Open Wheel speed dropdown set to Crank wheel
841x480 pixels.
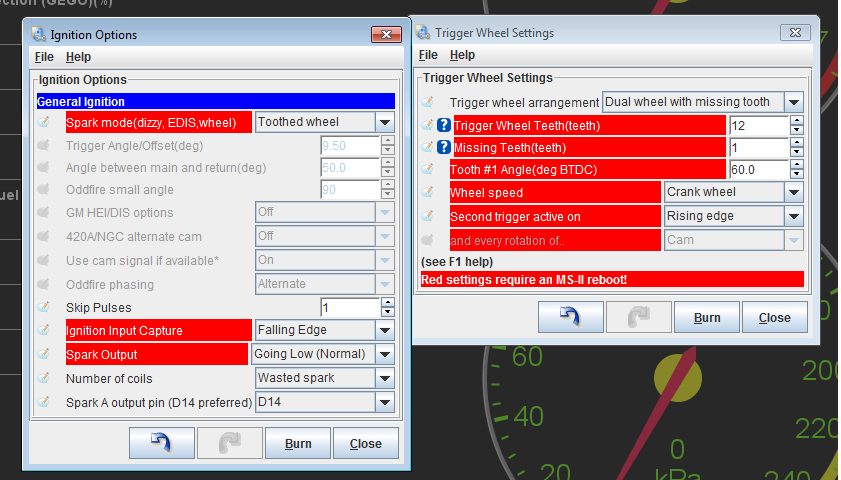pyautogui.click(x=793, y=192)
